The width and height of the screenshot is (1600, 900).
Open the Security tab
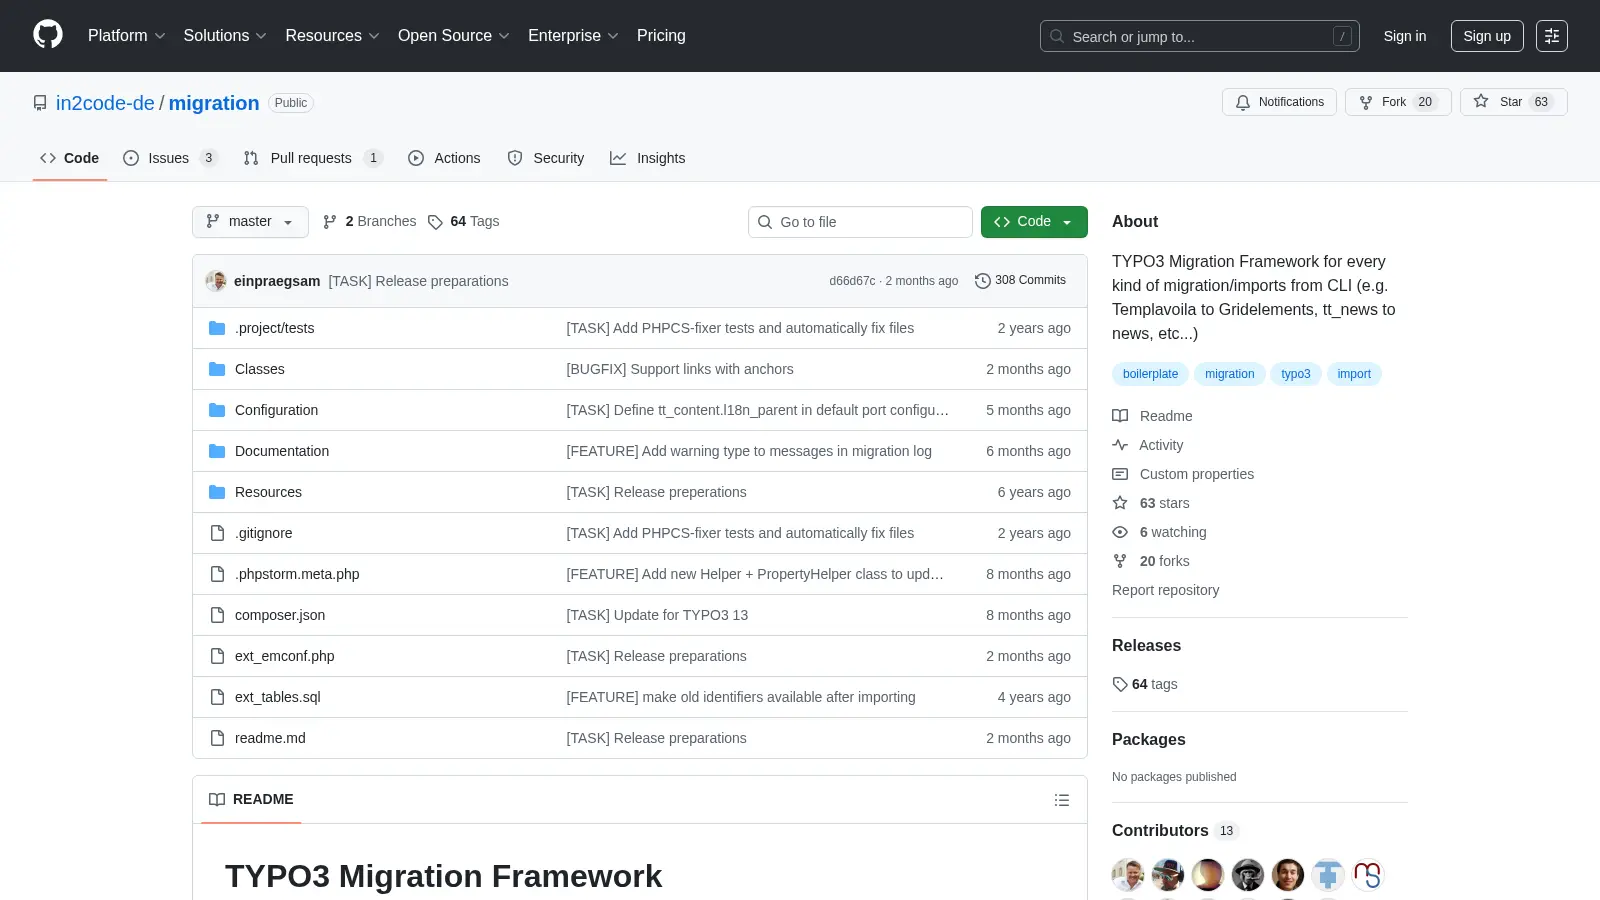(x=546, y=158)
